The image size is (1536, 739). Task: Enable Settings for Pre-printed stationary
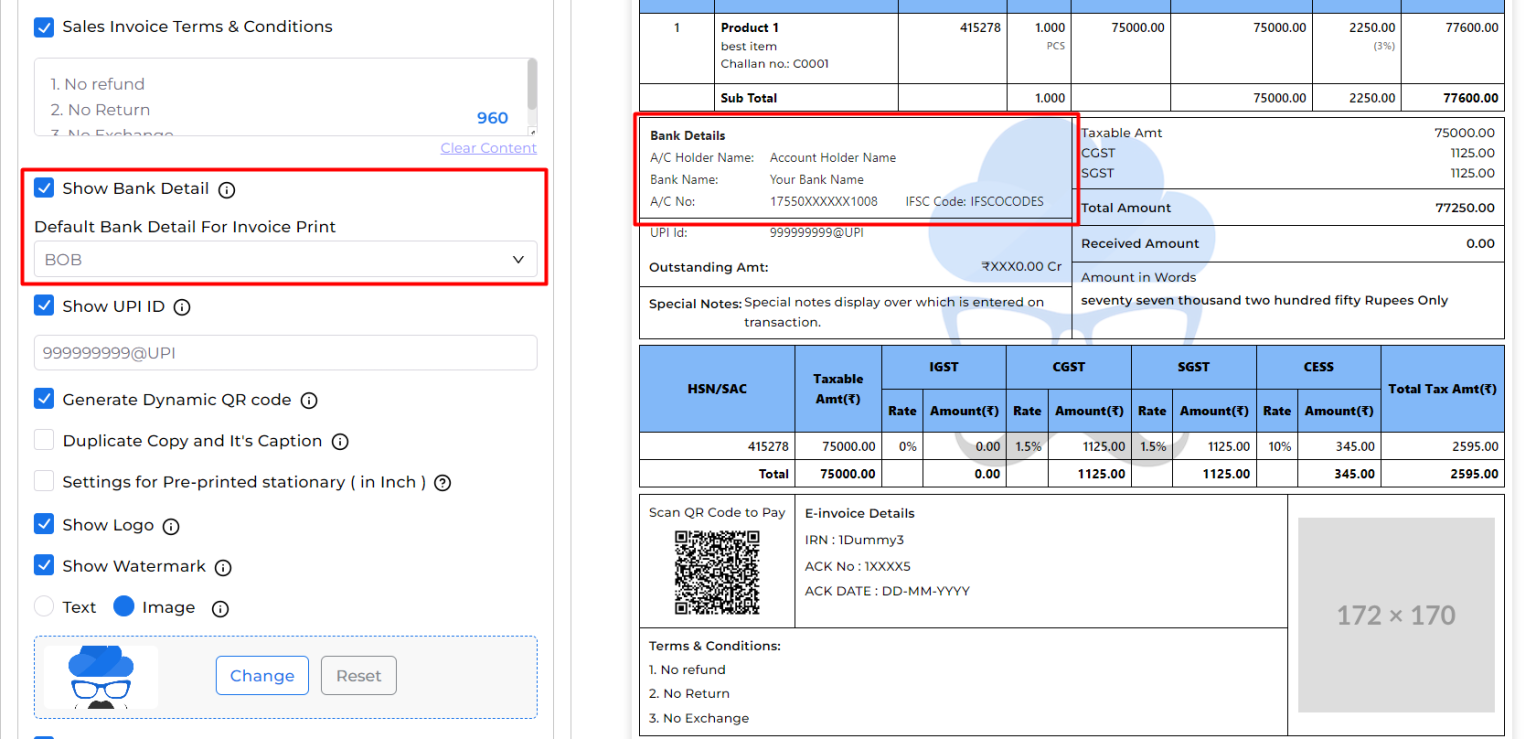point(43,481)
